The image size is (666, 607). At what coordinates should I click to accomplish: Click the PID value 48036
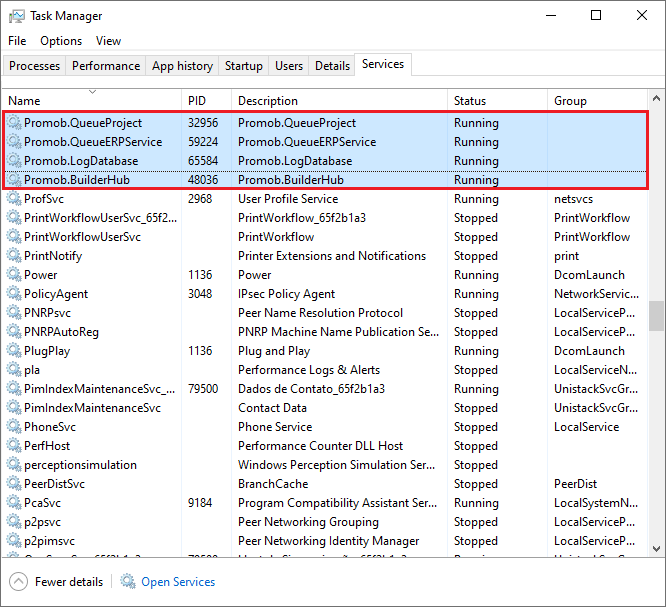(x=203, y=180)
